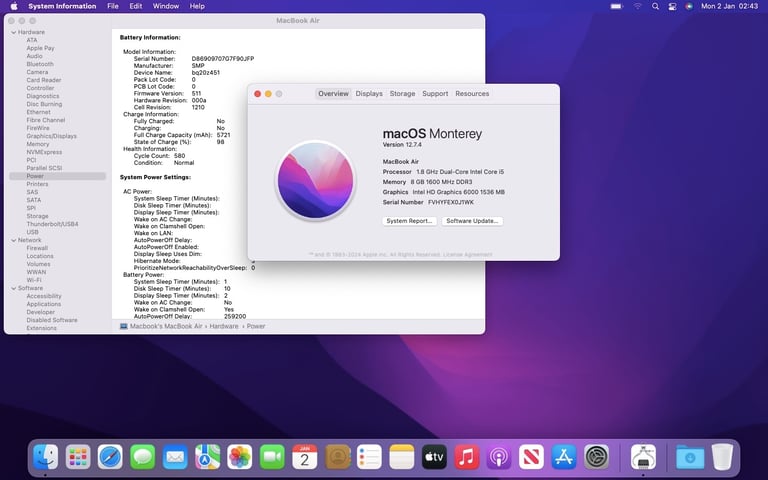Image resolution: width=768 pixels, height=480 pixels.
Task: Click the System Report... button
Action: coord(409,221)
